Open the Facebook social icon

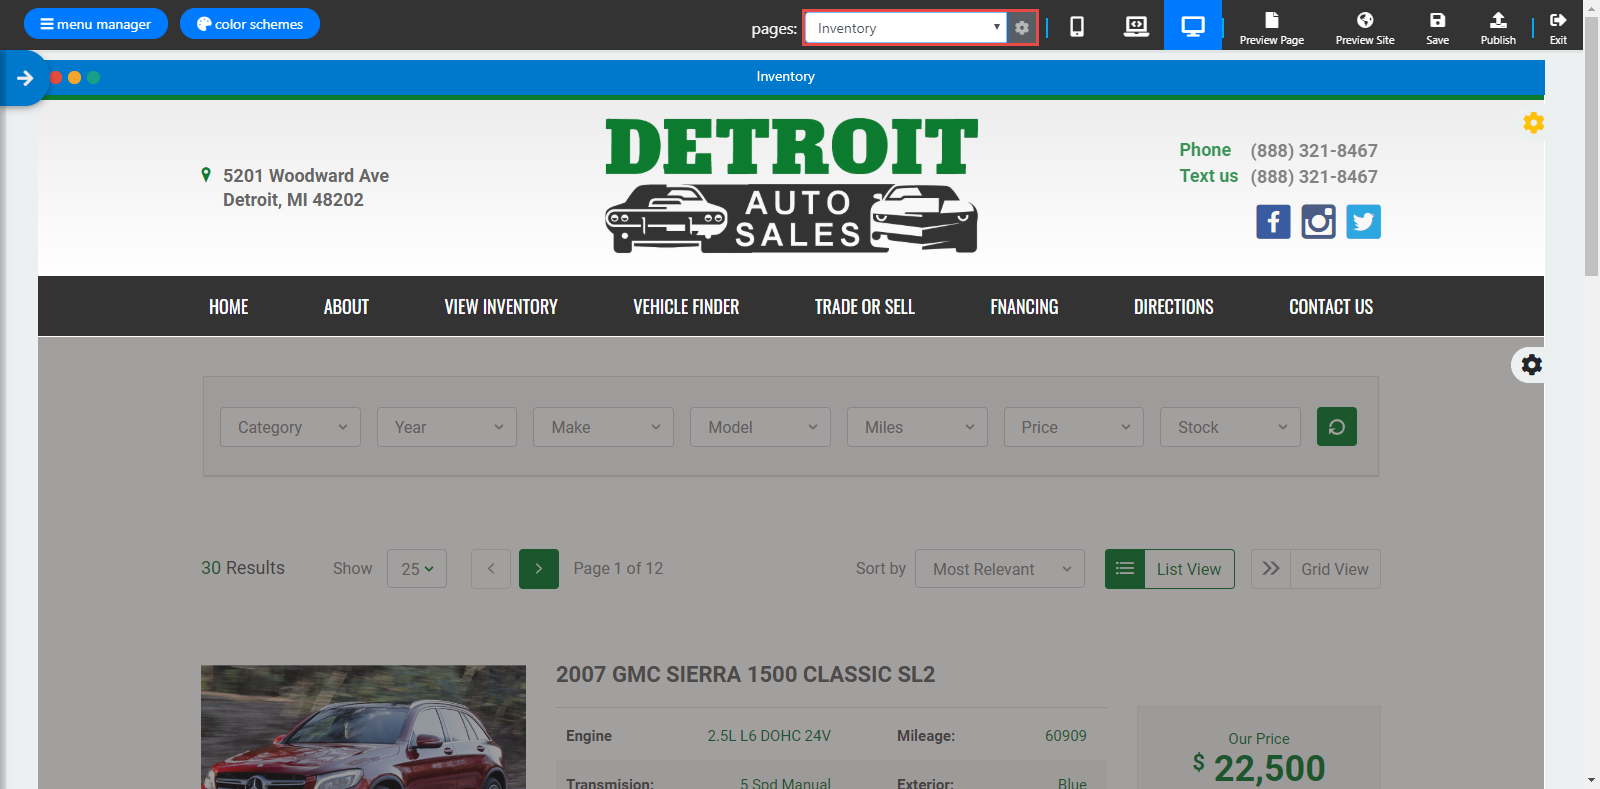tap(1273, 222)
